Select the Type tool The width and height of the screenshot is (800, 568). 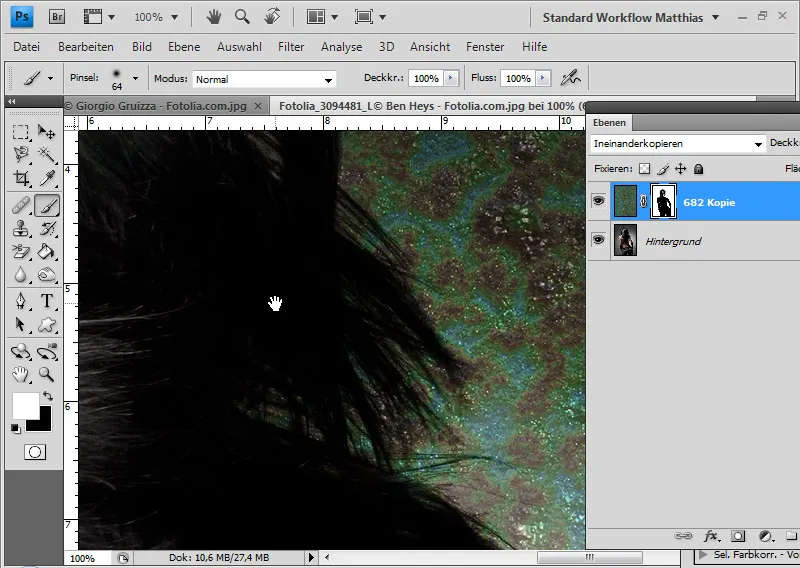[x=47, y=301]
